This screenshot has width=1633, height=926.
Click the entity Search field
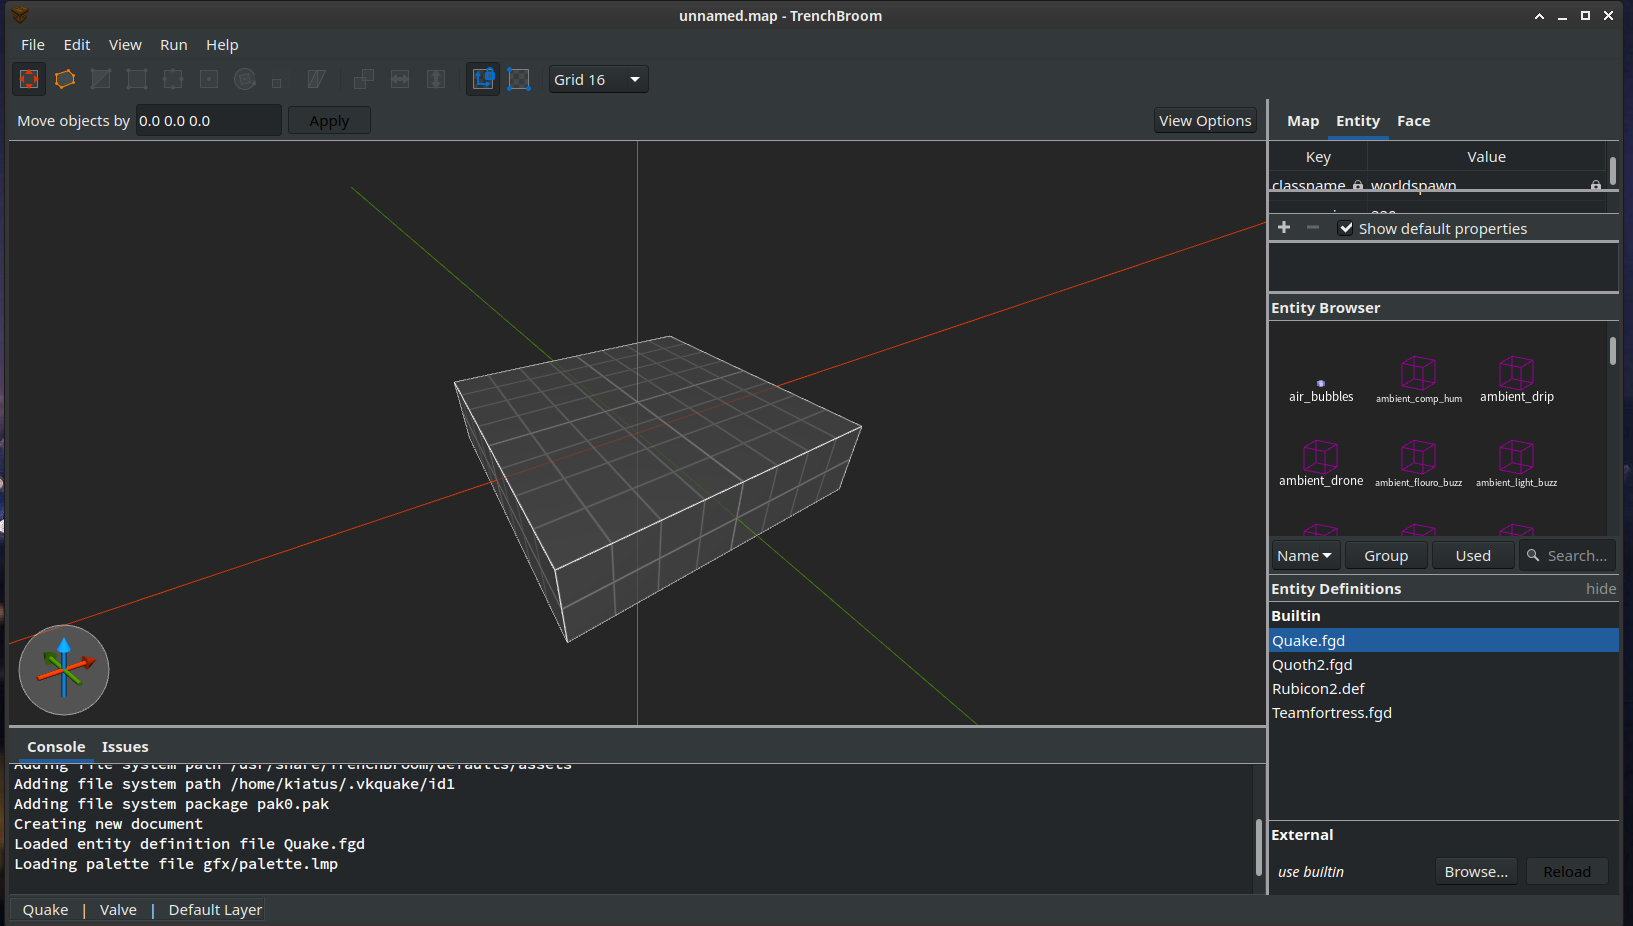[1567, 555]
